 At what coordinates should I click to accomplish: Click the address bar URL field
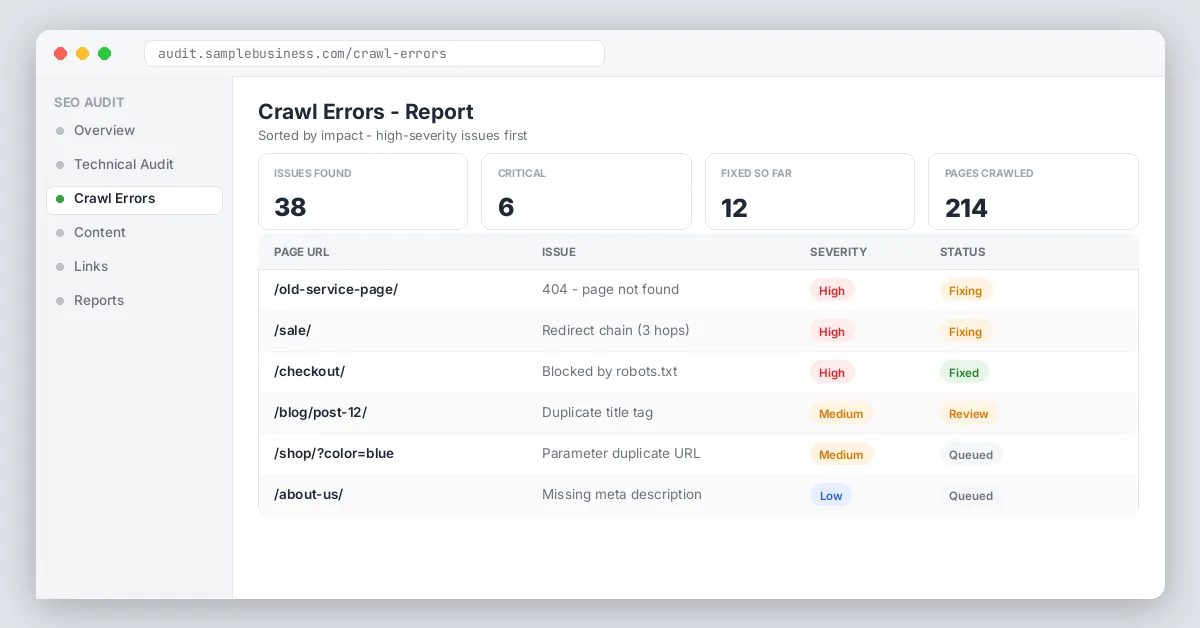point(374,53)
